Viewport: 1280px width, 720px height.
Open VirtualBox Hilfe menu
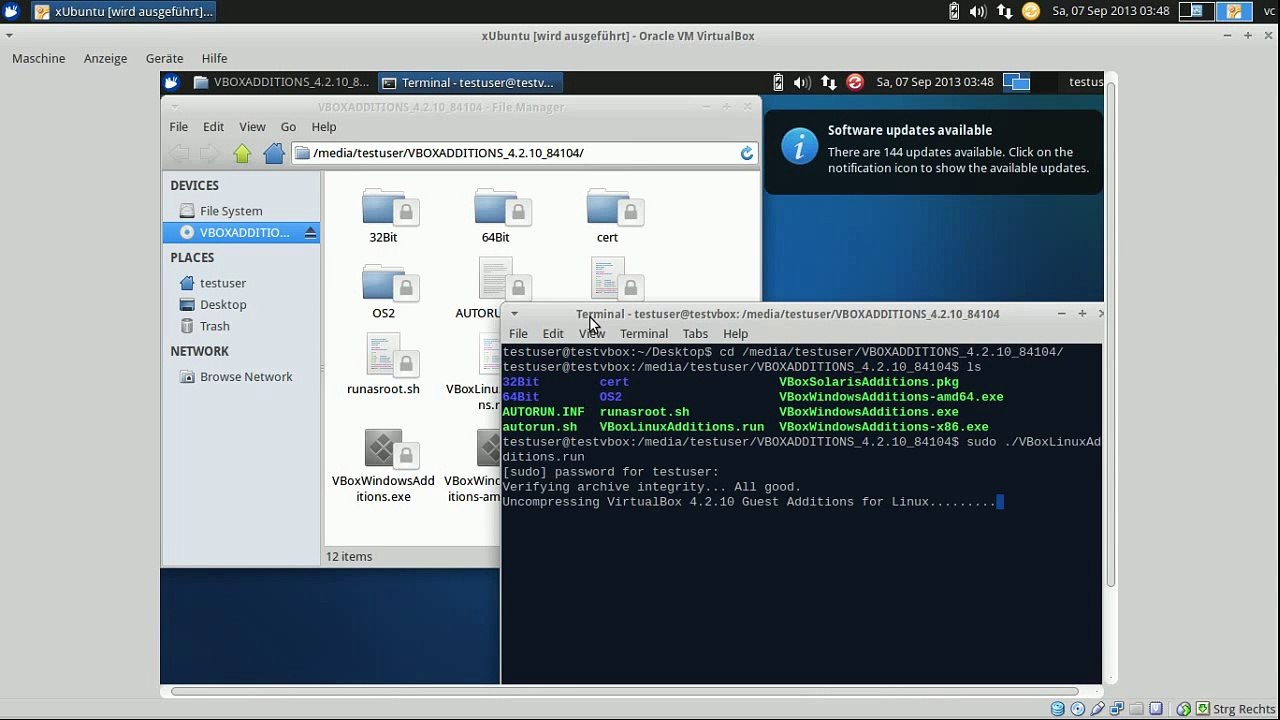click(214, 58)
